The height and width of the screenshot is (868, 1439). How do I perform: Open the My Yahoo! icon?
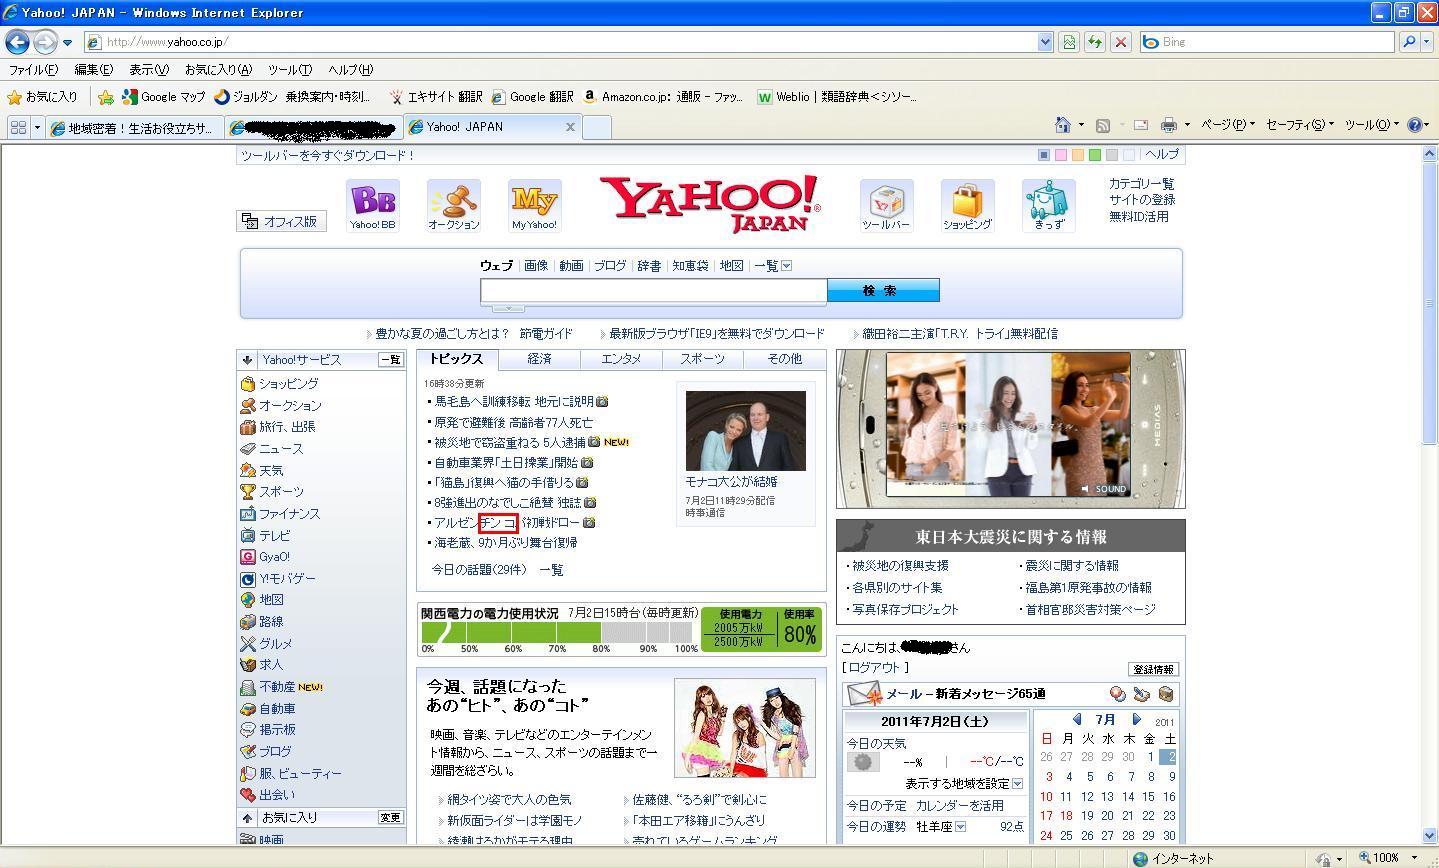click(534, 205)
